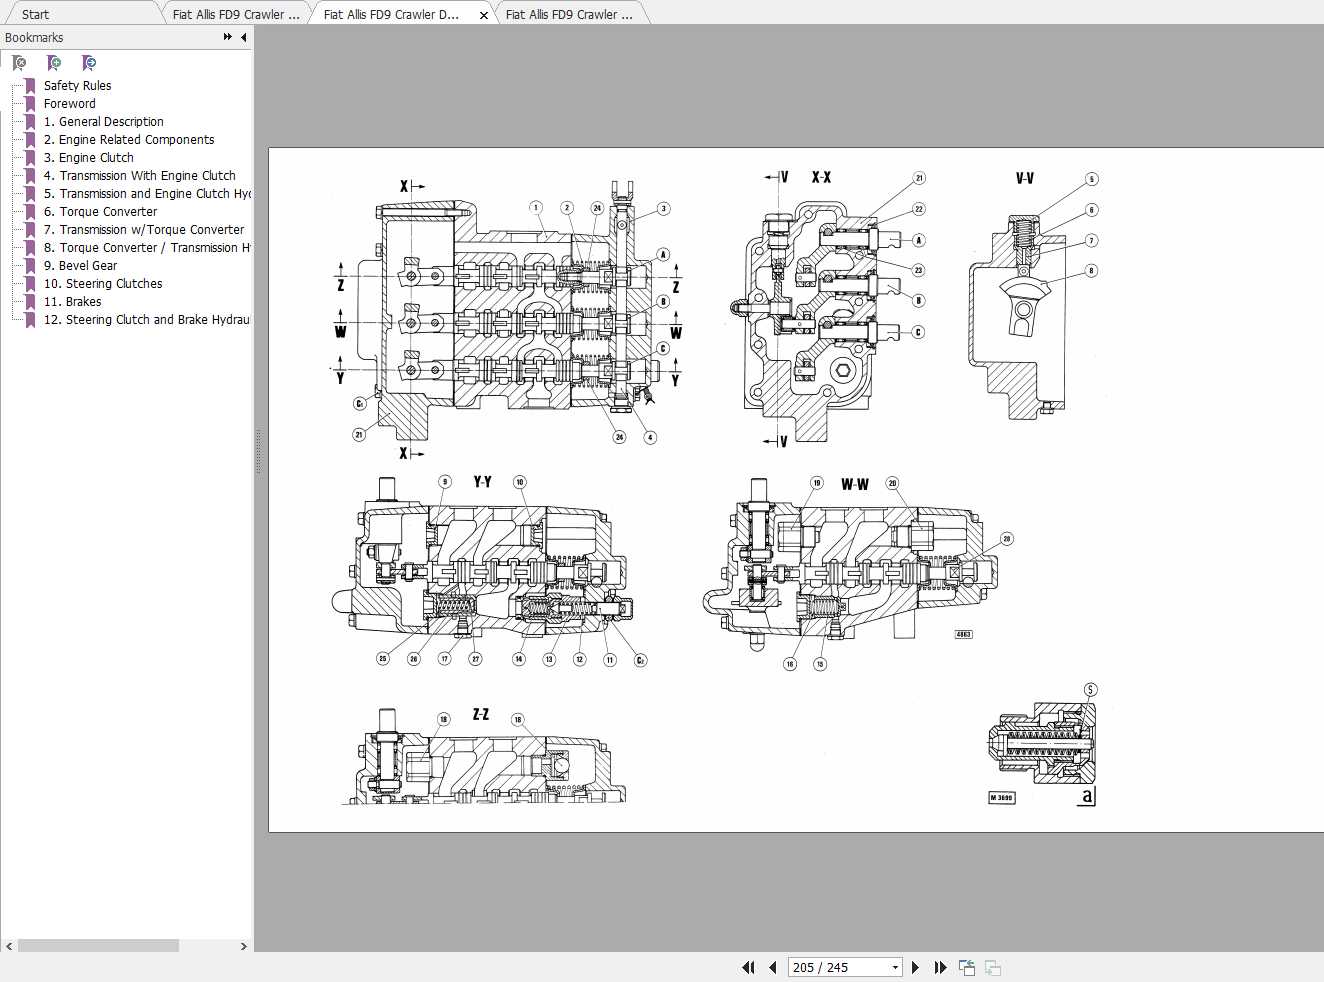Open the 4. Transmission With Engine Clutch bookmark
This screenshot has width=1324, height=982.
pyautogui.click(x=139, y=176)
